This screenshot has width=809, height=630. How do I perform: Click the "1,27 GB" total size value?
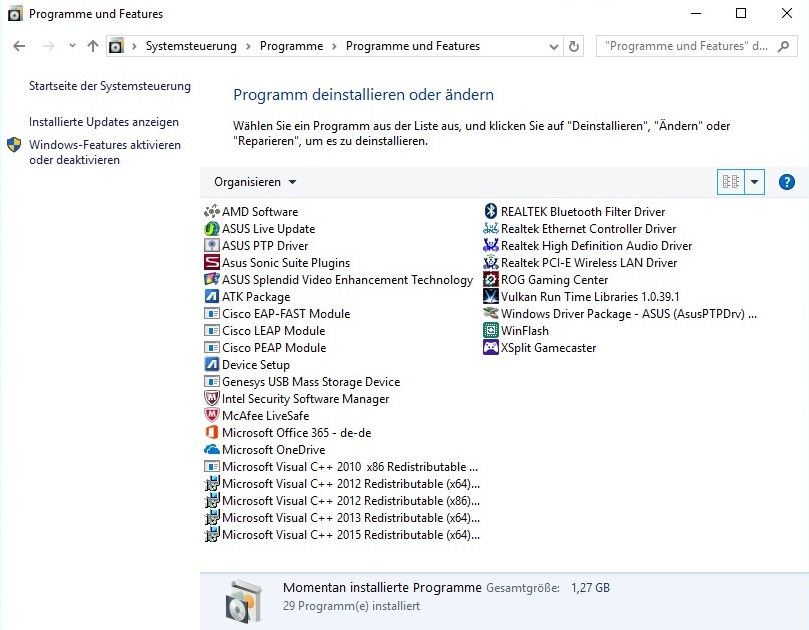pos(590,588)
